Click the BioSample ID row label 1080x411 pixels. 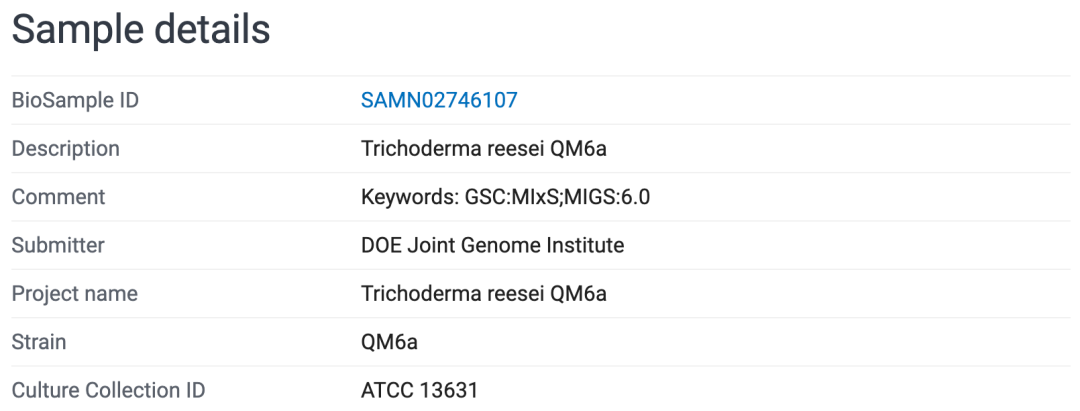(x=75, y=100)
